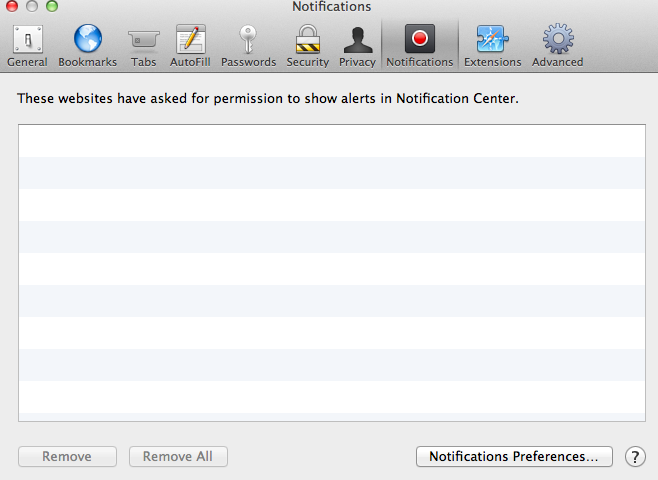Open the Tabs preferences pane

tap(144, 45)
